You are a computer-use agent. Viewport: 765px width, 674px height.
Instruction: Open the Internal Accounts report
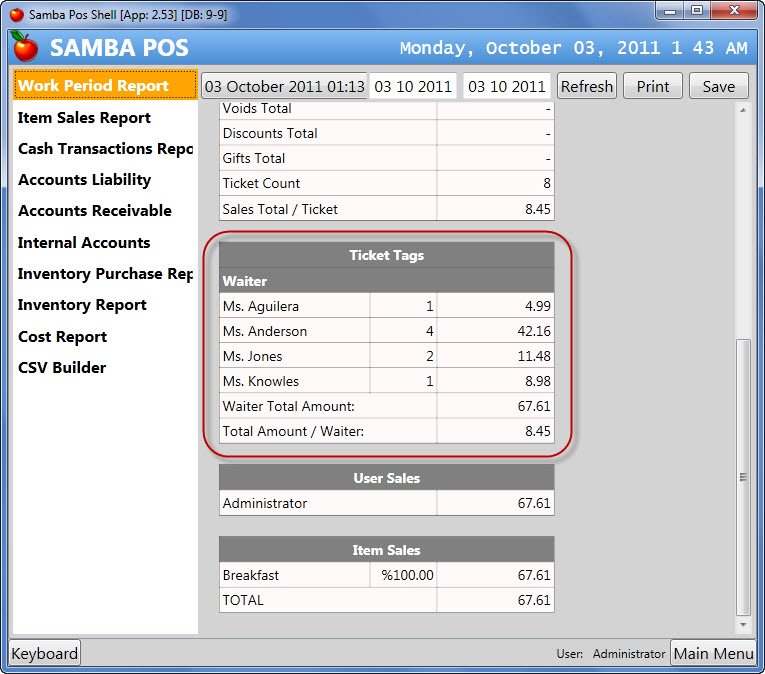coord(84,243)
